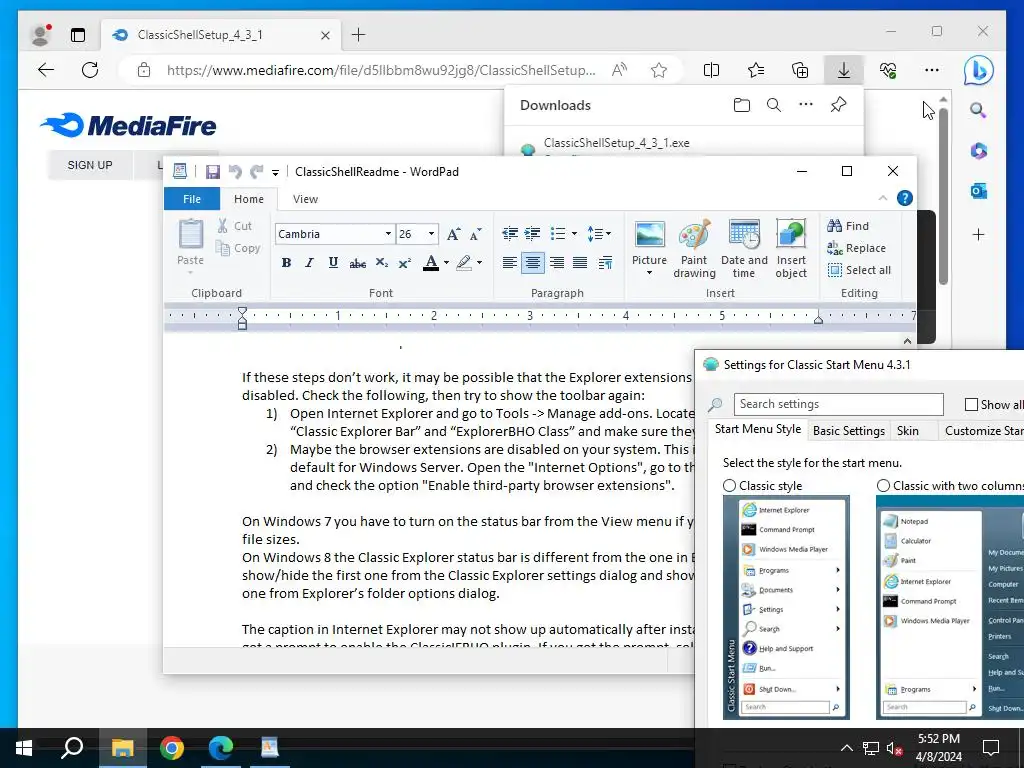The width and height of the screenshot is (1024, 768).
Task: Search downloads in Edge Downloads panel
Action: point(774,105)
